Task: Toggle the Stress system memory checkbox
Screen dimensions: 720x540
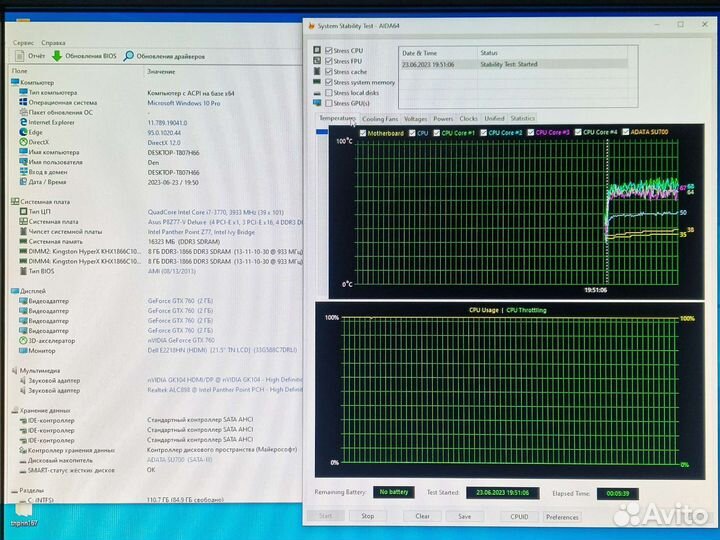Action: 329,82
